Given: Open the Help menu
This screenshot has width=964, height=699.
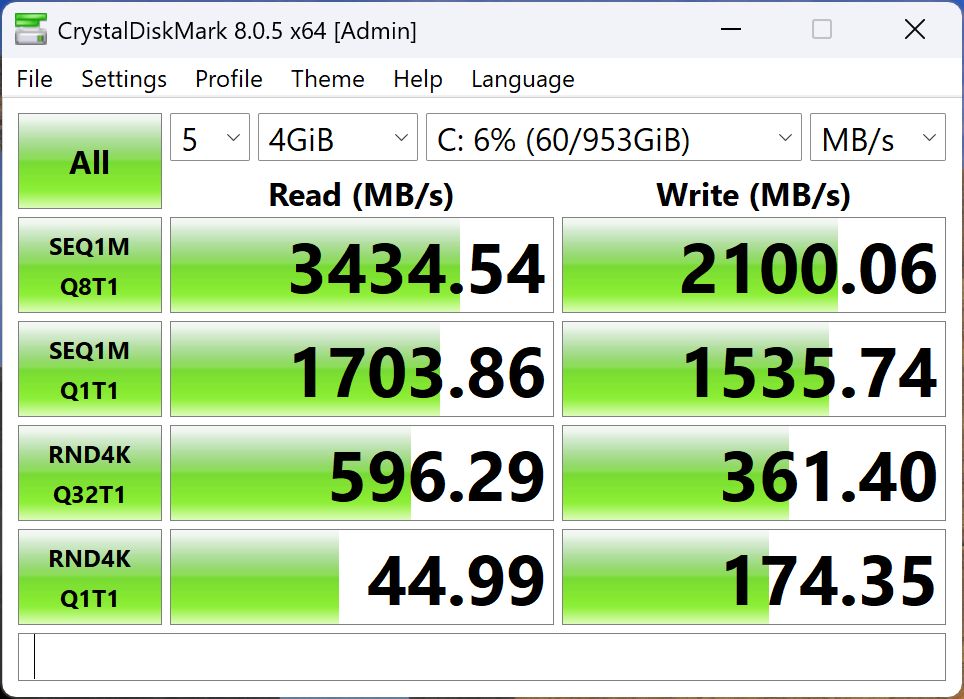Looking at the screenshot, I should point(418,79).
